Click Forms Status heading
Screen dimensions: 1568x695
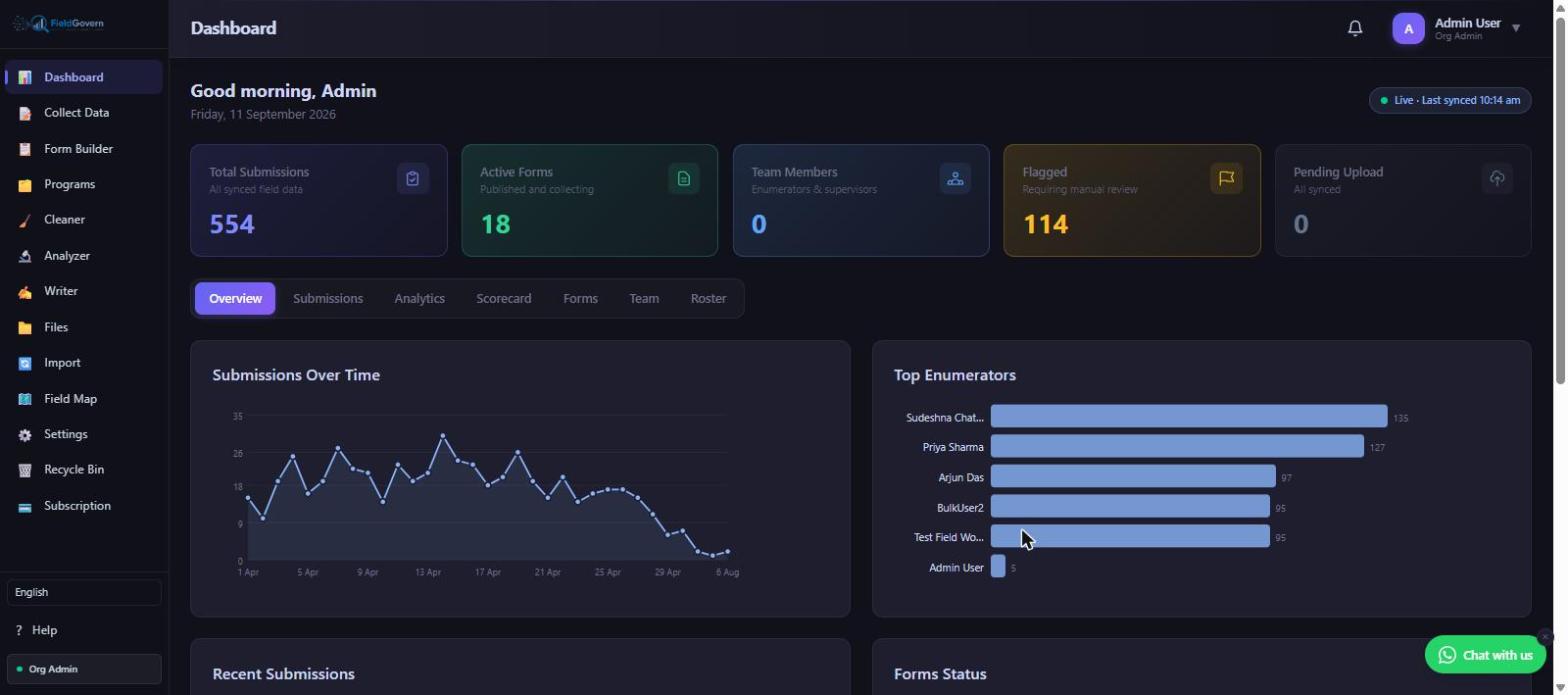940,674
